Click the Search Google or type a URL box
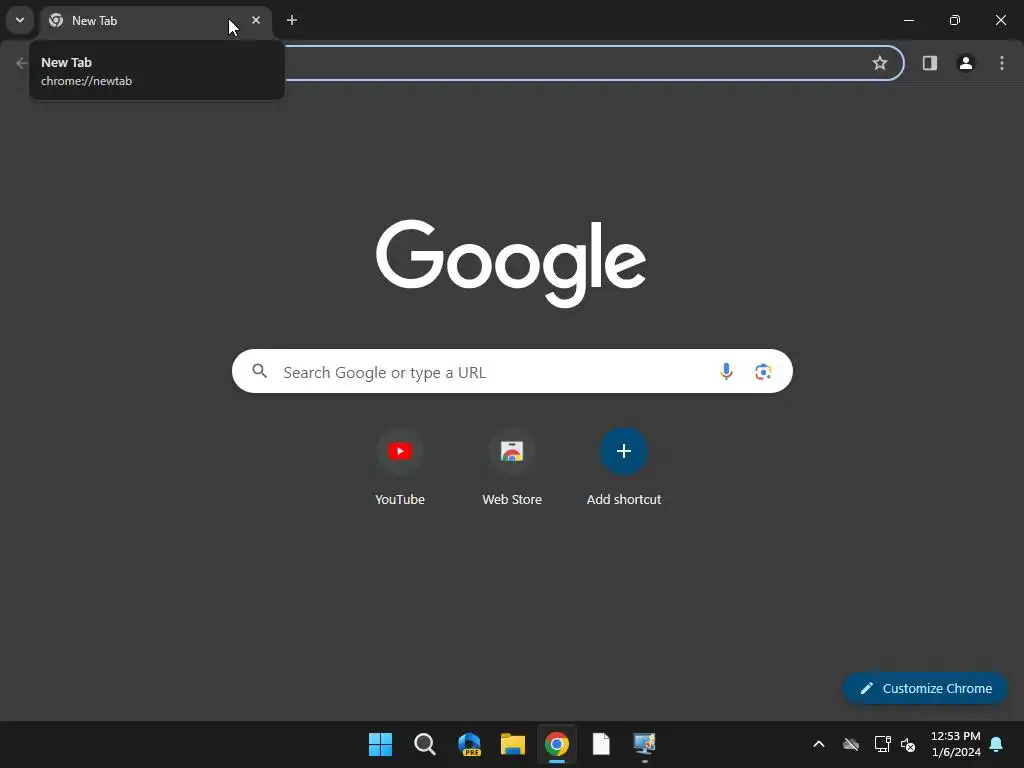 pos(512,372)
